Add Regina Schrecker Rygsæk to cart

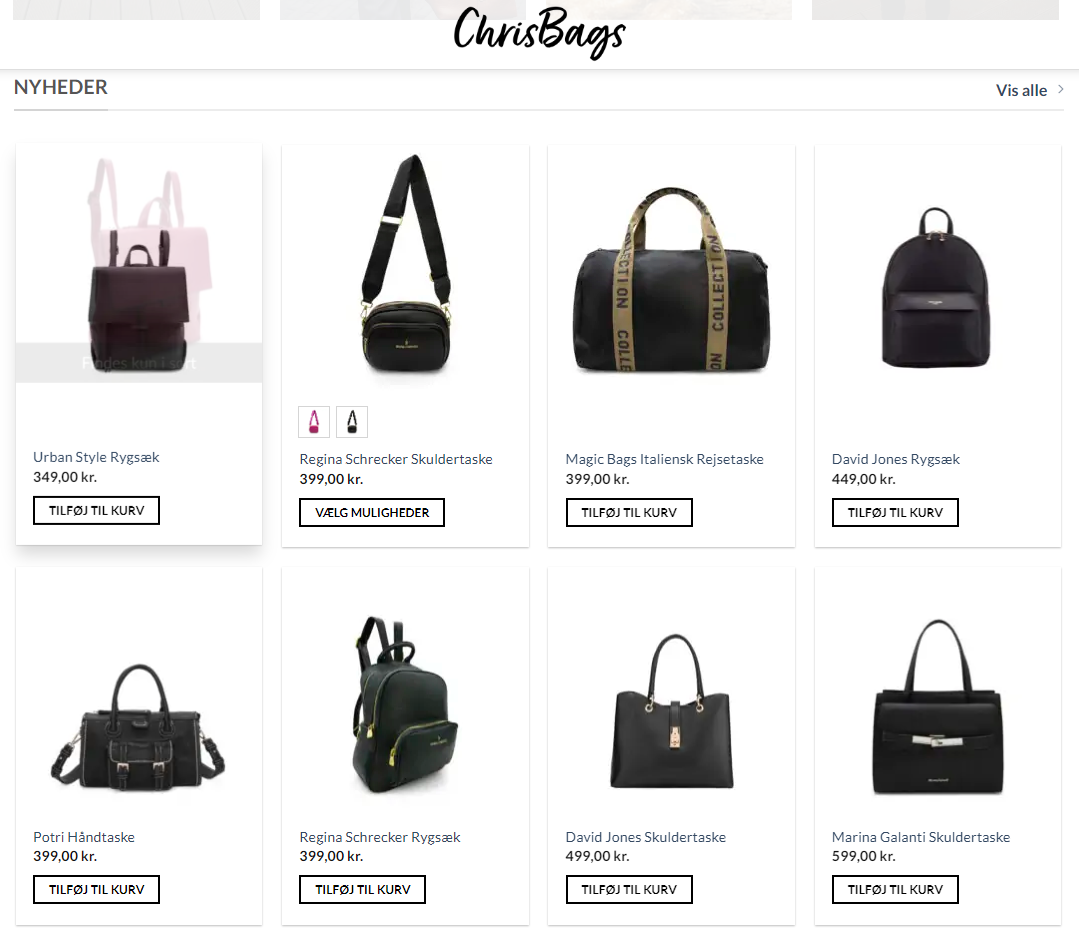363,889
